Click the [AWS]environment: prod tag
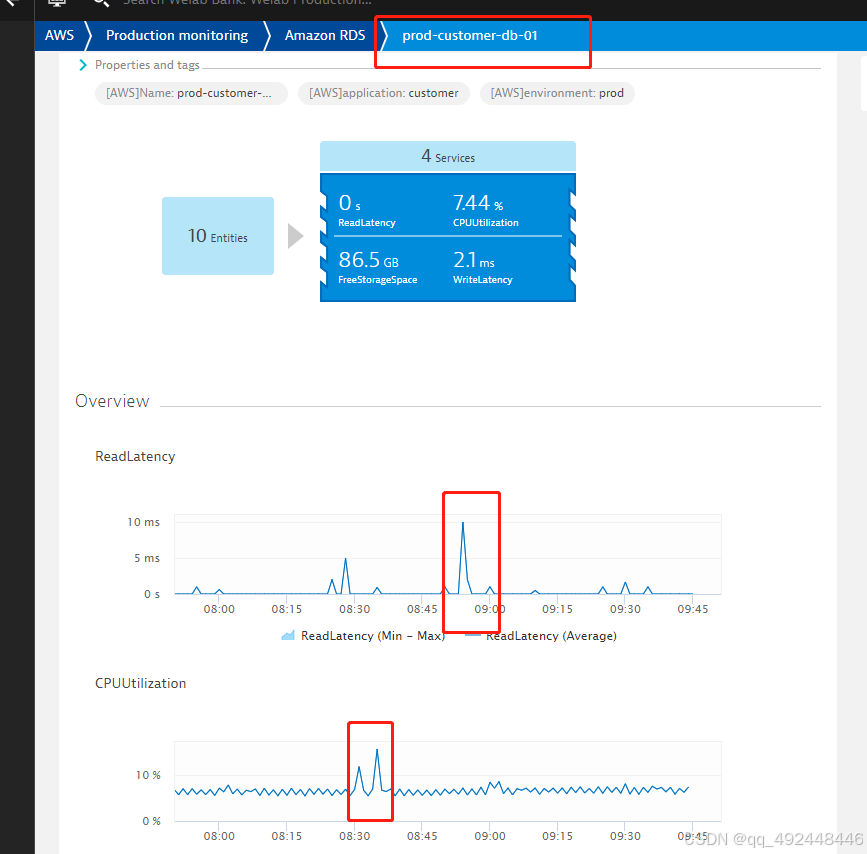867x854 pixels. coord(557,93)
